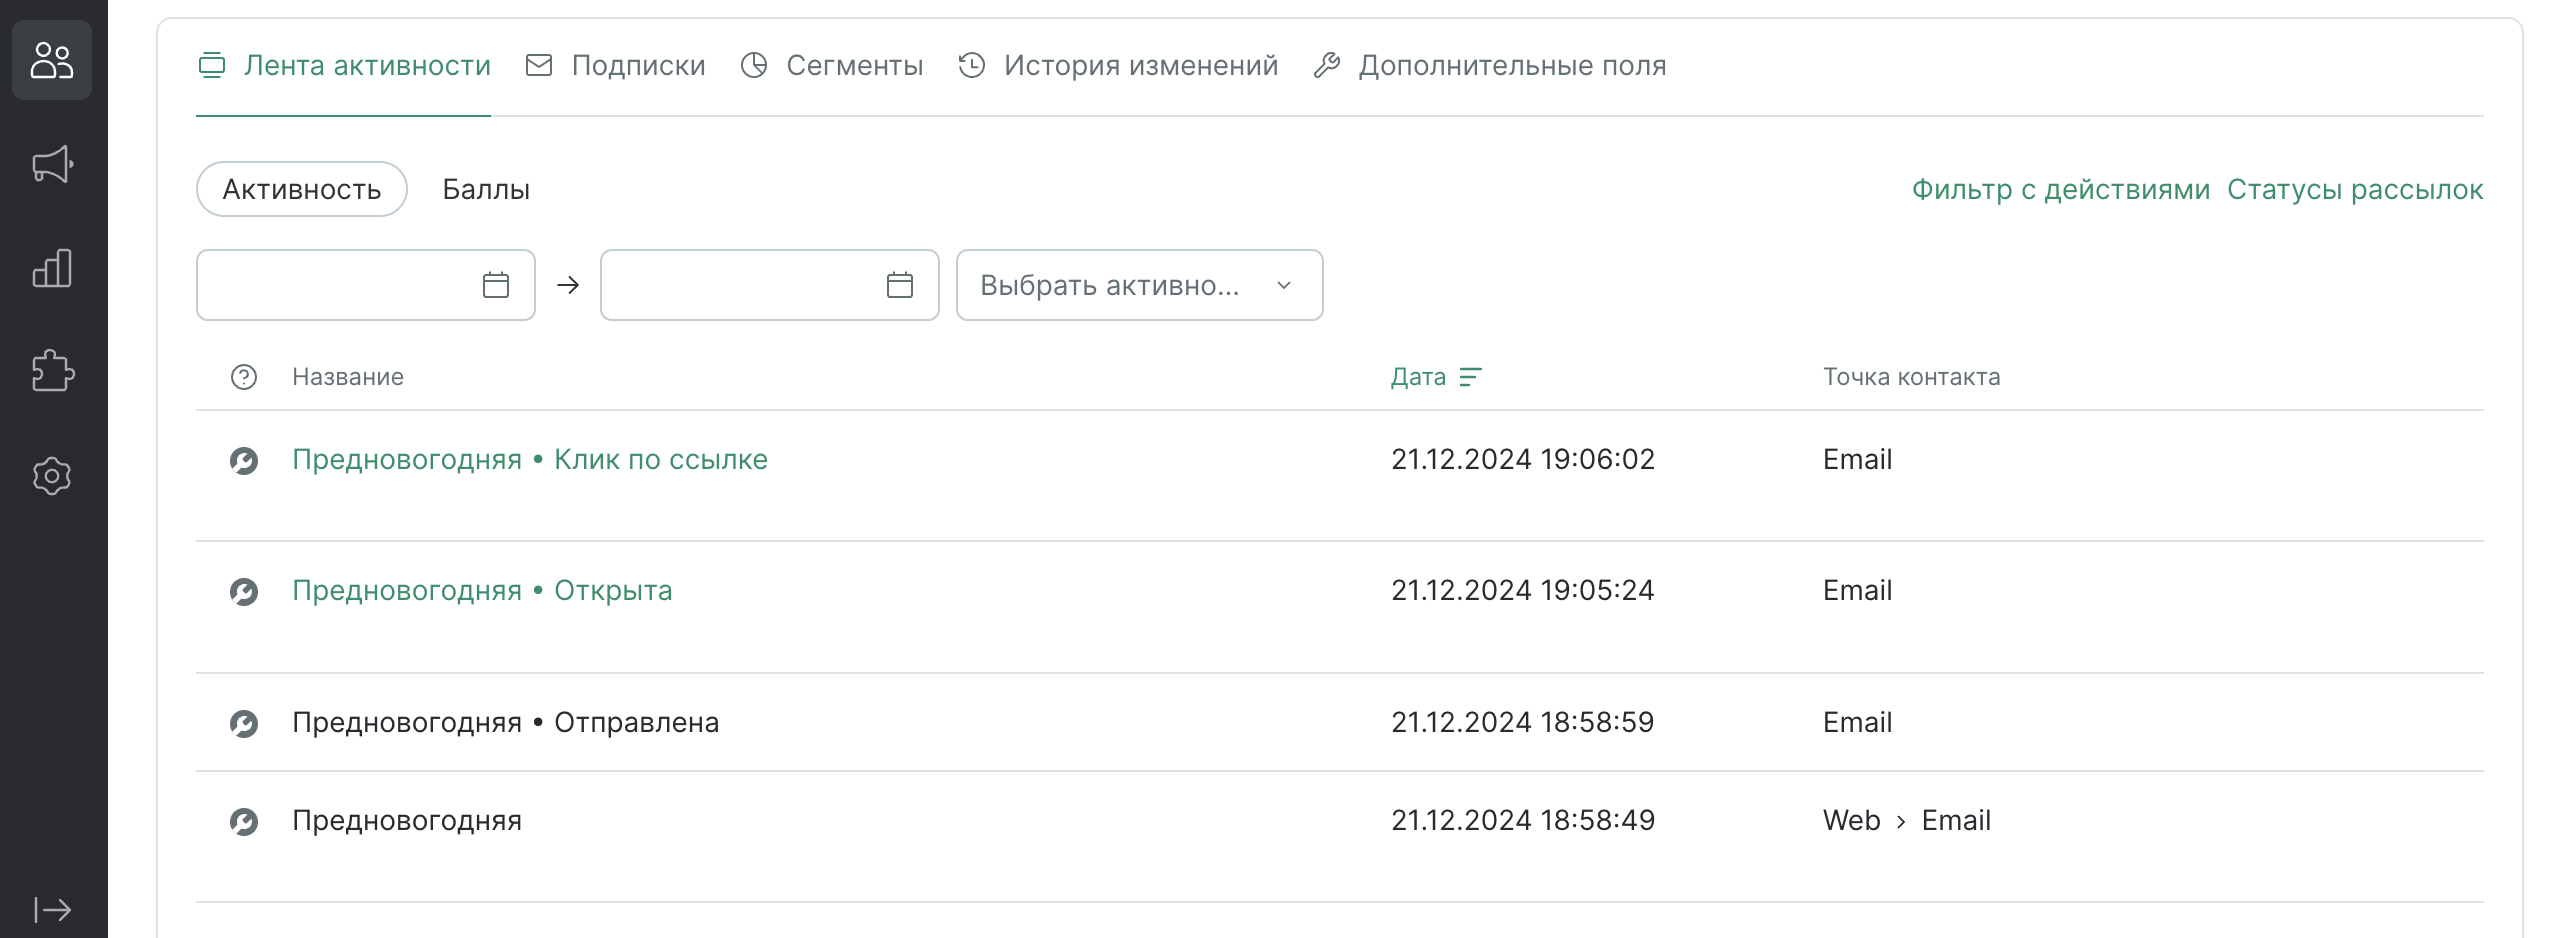Click the Предновогодняя • Отправлена row text
Screen dimensions: 2572x938
coord(505,722)
